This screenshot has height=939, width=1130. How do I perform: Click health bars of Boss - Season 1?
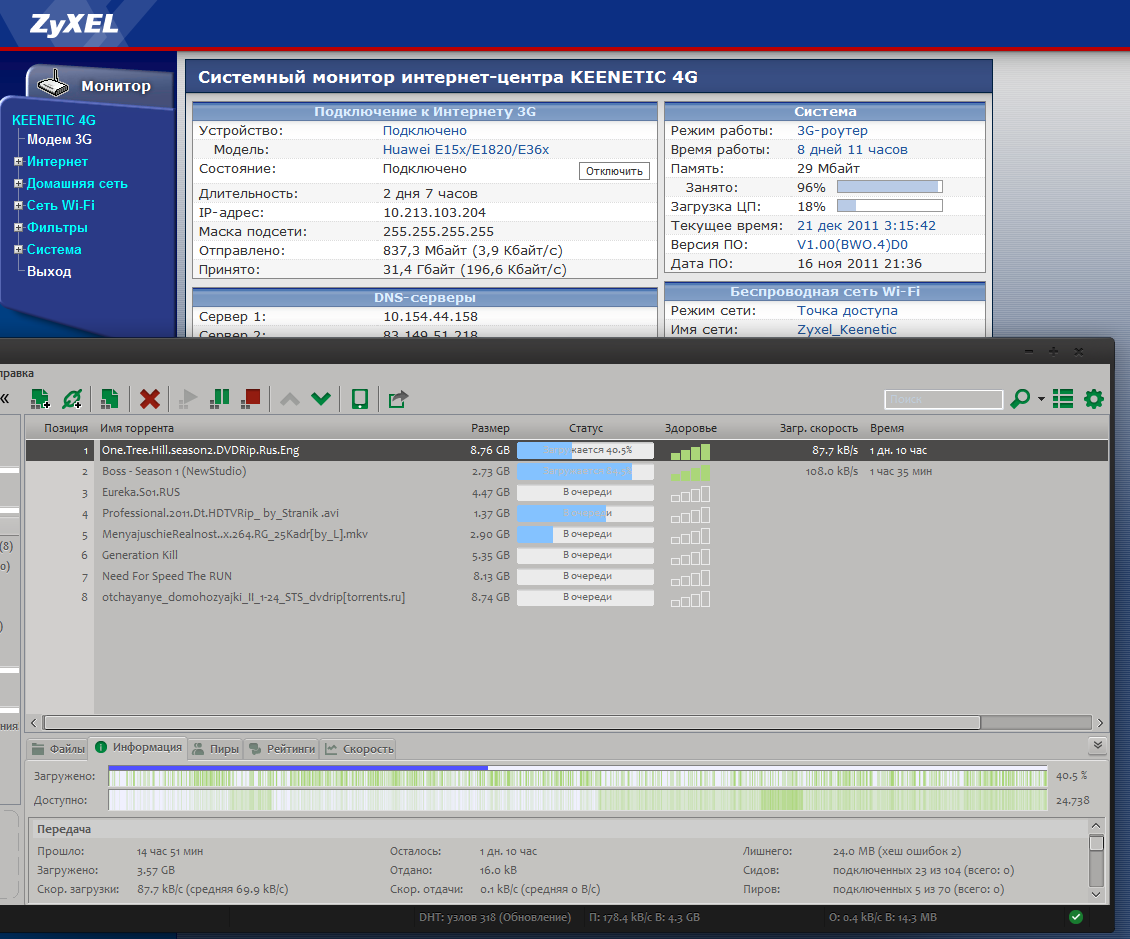(x=690, y=473)
